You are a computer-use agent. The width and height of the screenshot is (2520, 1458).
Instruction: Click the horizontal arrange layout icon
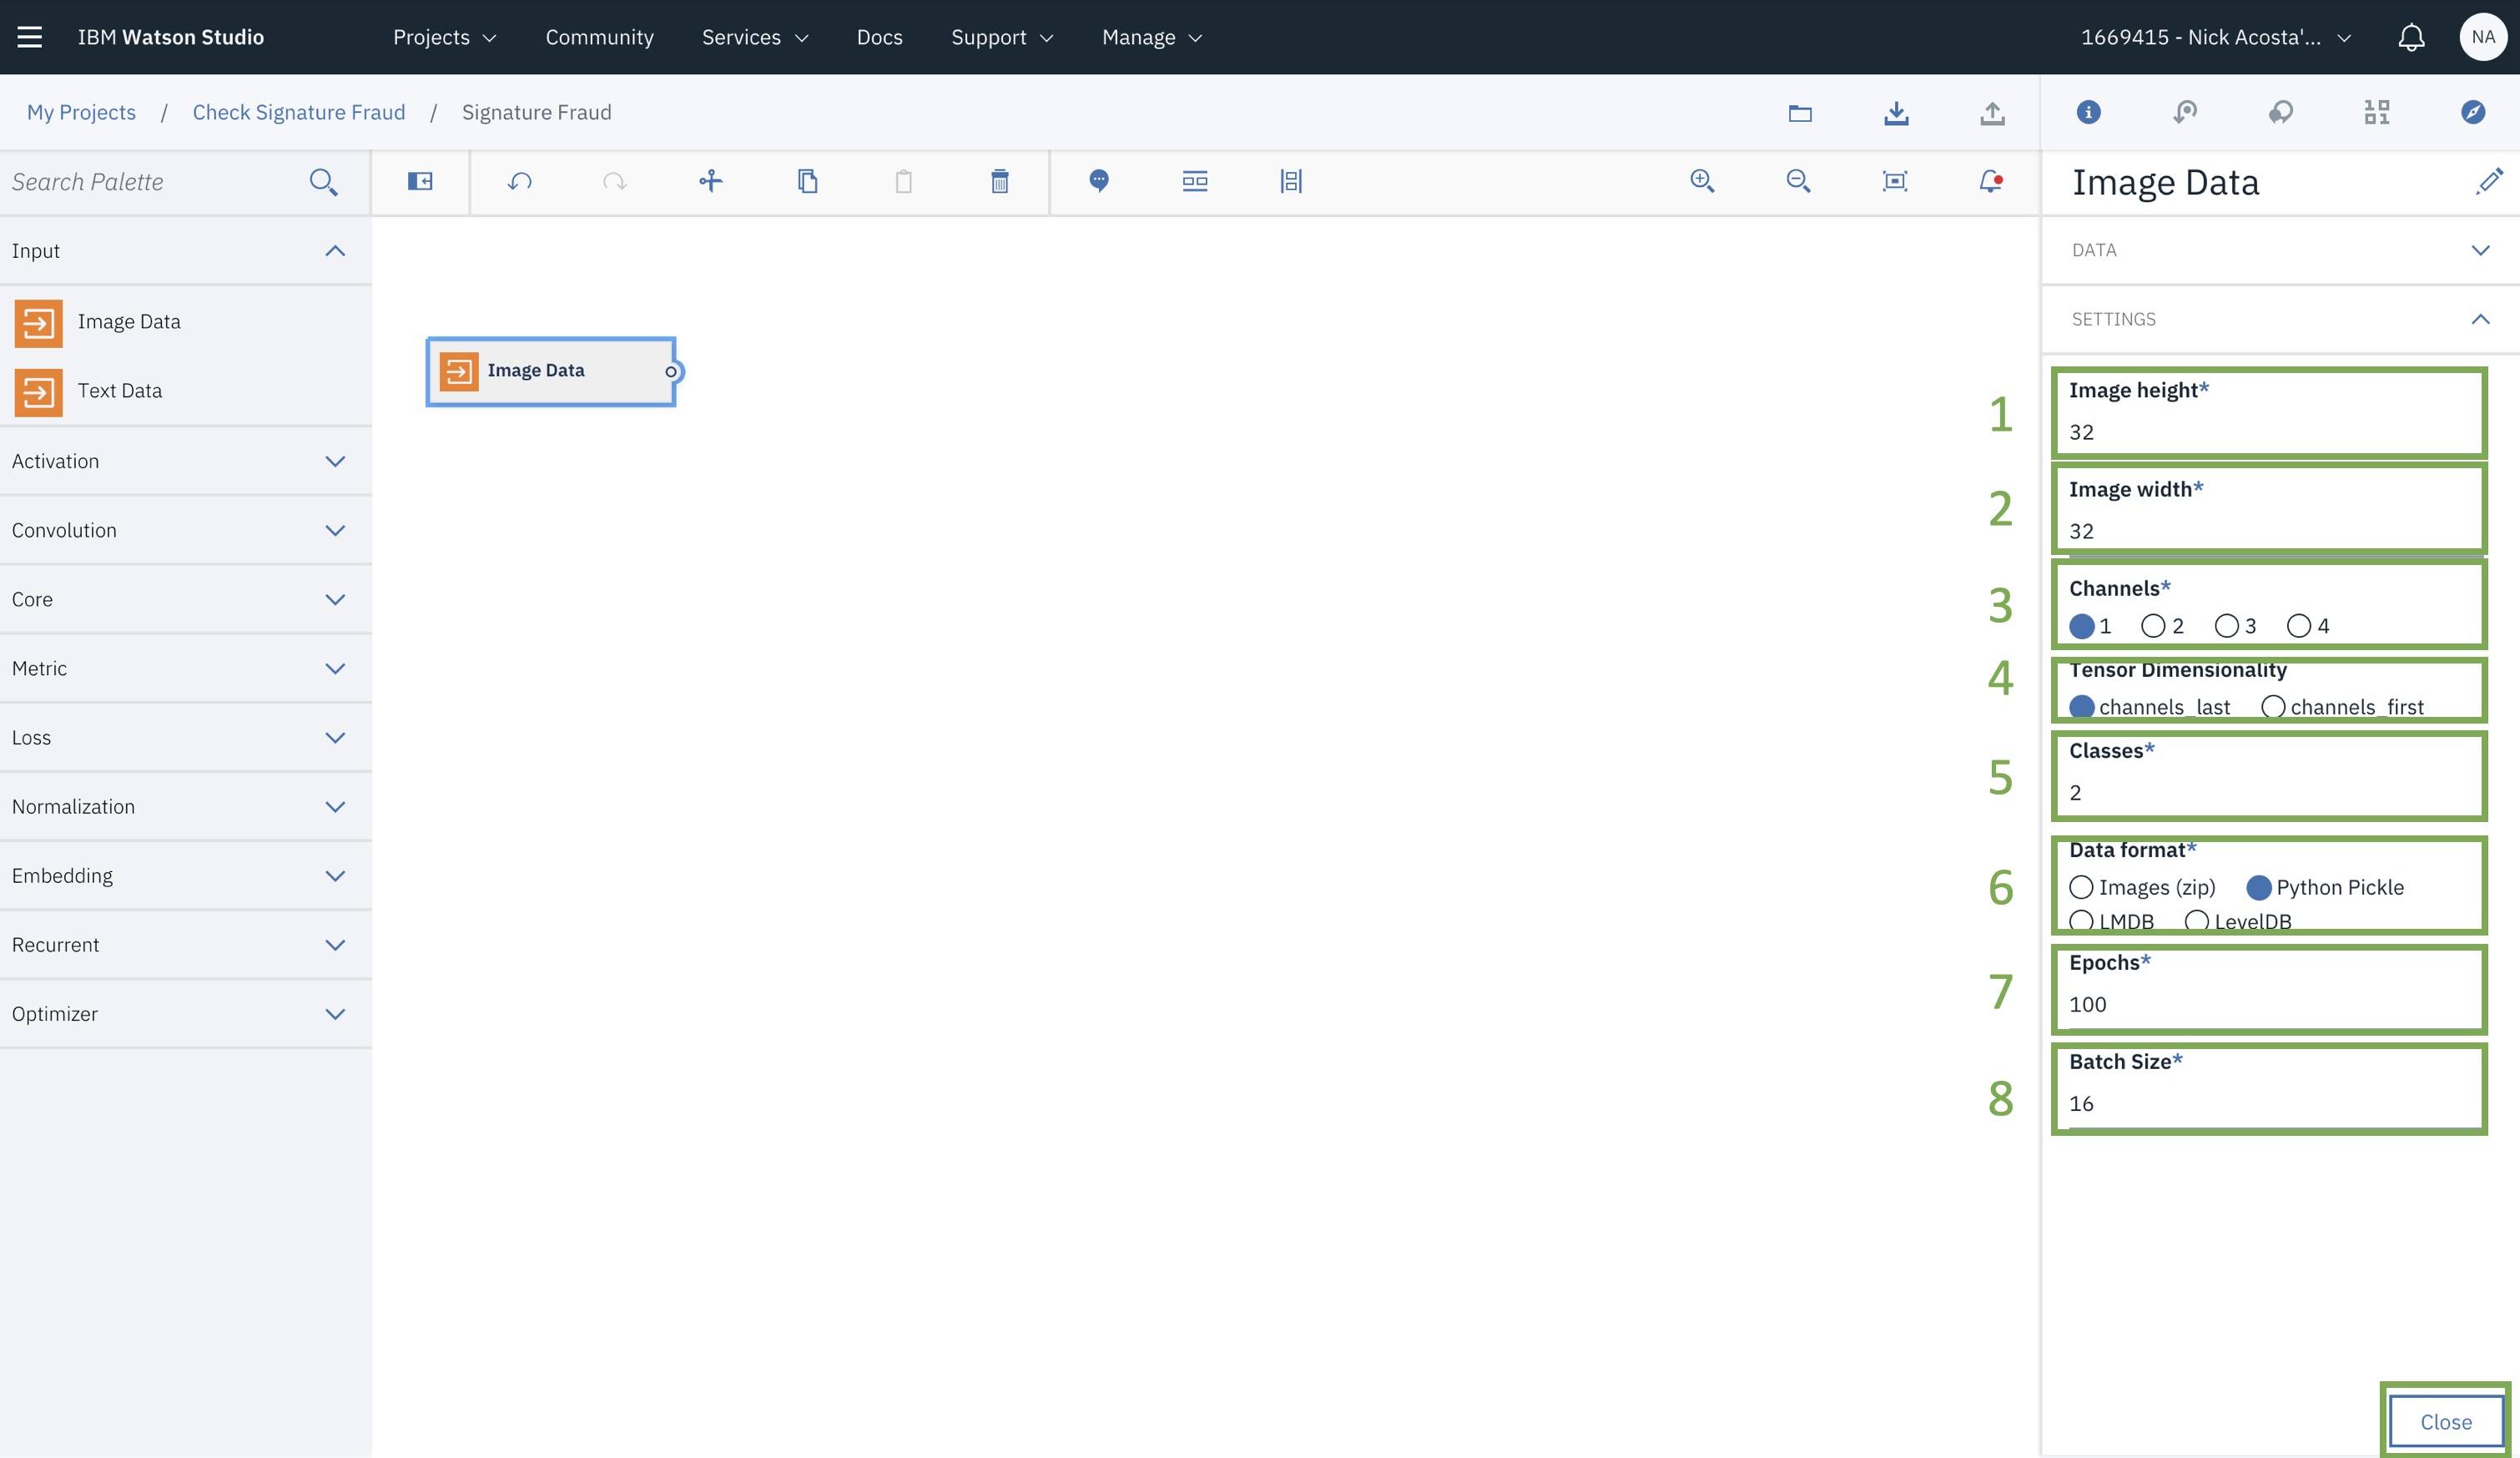1195,181
